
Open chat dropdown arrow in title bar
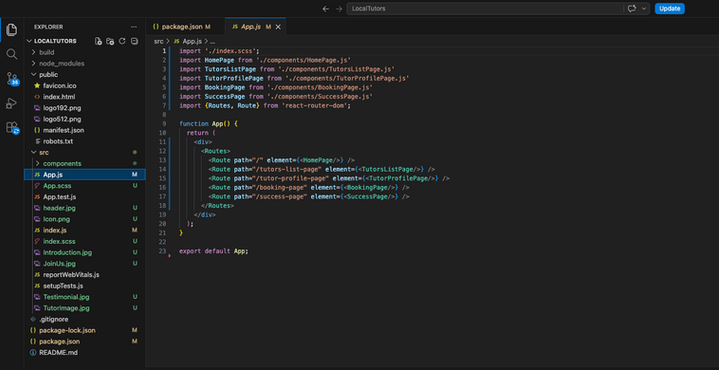(x=644, y=9)
